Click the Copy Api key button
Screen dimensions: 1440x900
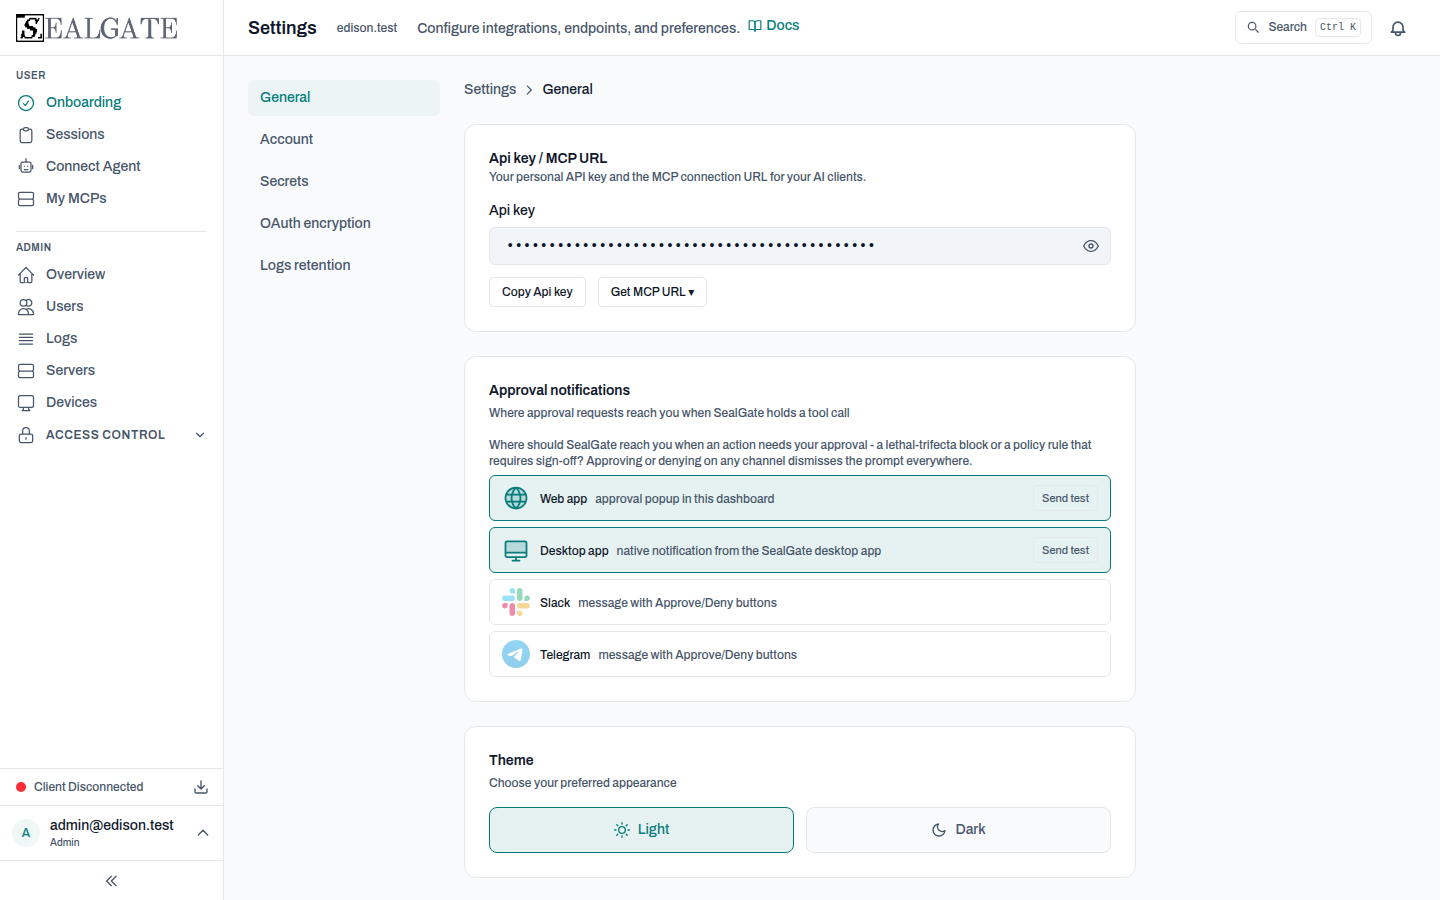click(537, 292)
